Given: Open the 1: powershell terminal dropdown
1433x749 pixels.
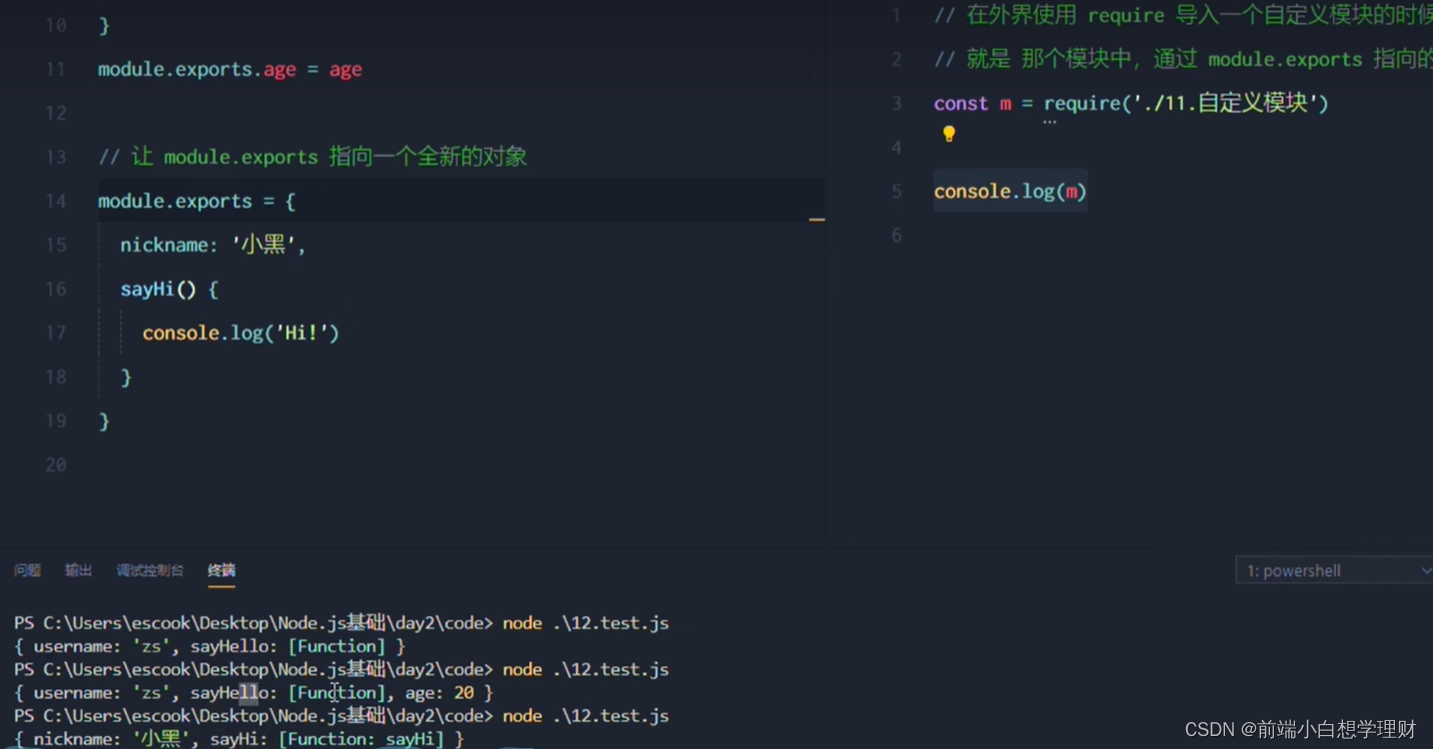Looking at the screenshot, I should click(1335, 571).
